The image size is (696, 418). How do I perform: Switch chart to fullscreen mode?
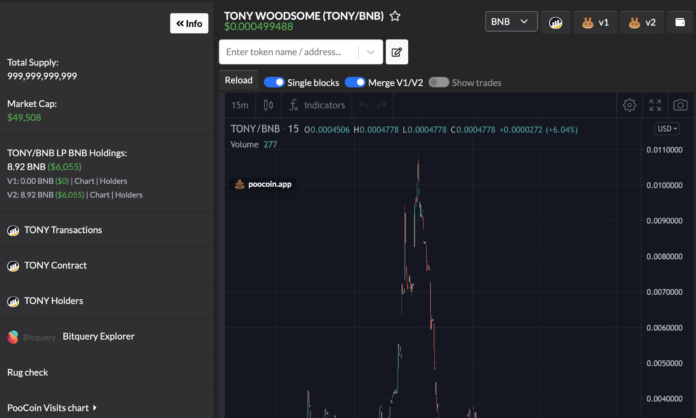click(x=655, y=105)
